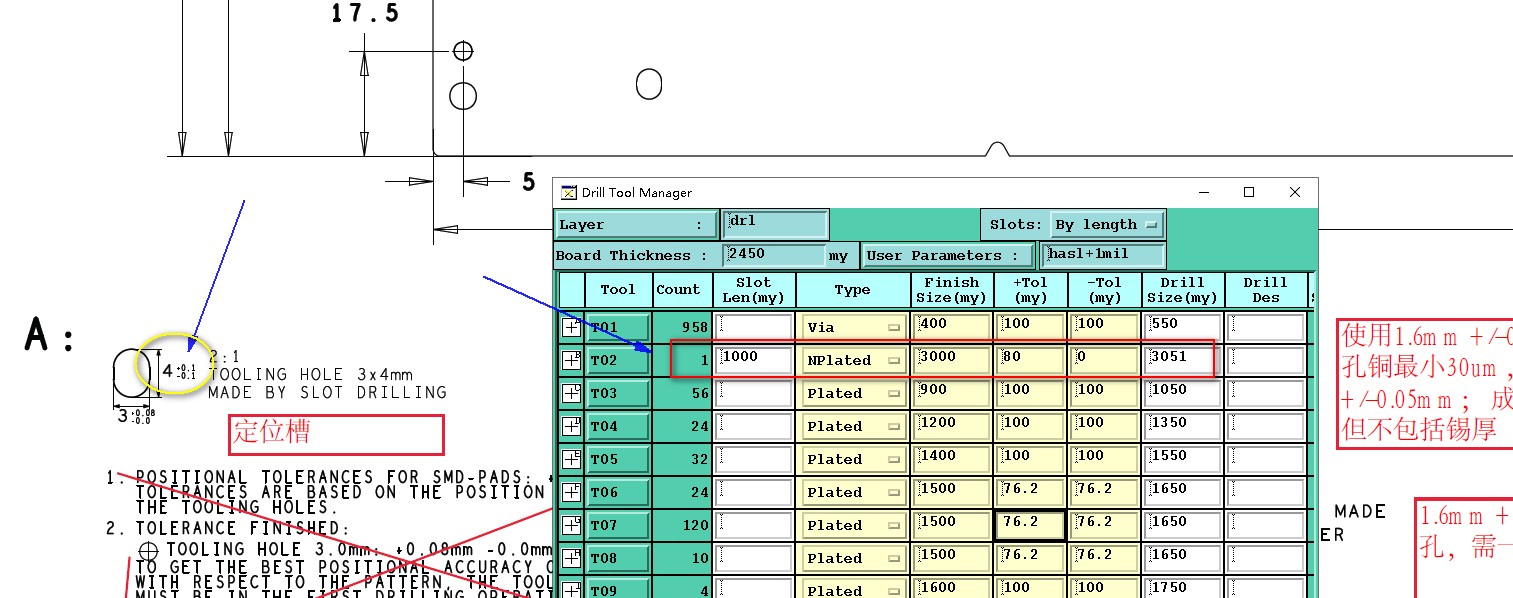Viewport: 1513px width, 598px height.
Task: Click the Board Thickness field showing 2450
Action: pyautogui.click(x=775, y=255)
